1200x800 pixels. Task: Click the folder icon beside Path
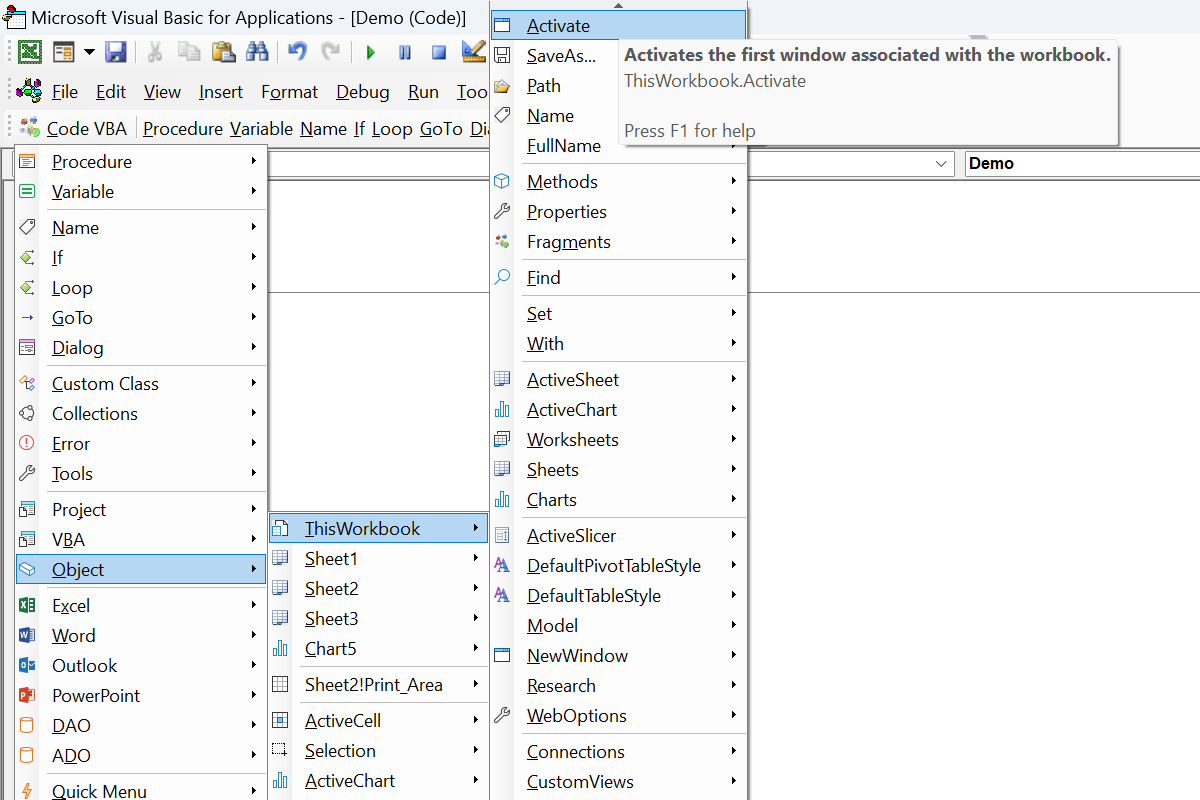pos(503,86)
